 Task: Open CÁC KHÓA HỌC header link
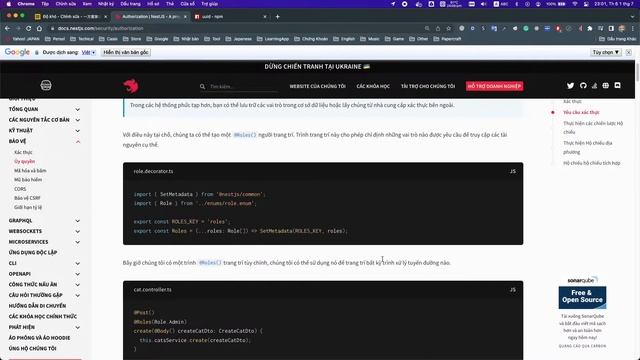[373, 86]
